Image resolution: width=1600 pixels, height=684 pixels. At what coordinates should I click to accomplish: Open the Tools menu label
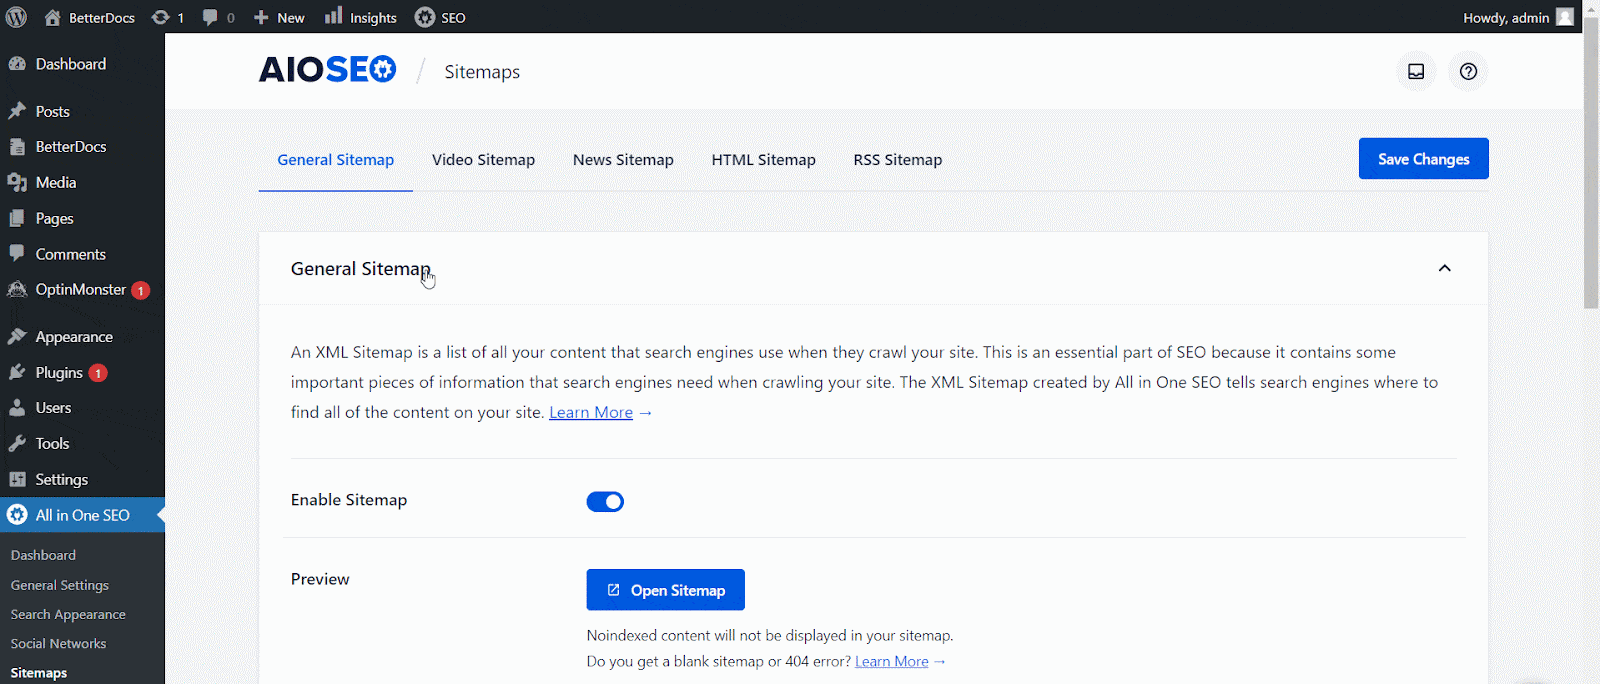pos(52,444)
